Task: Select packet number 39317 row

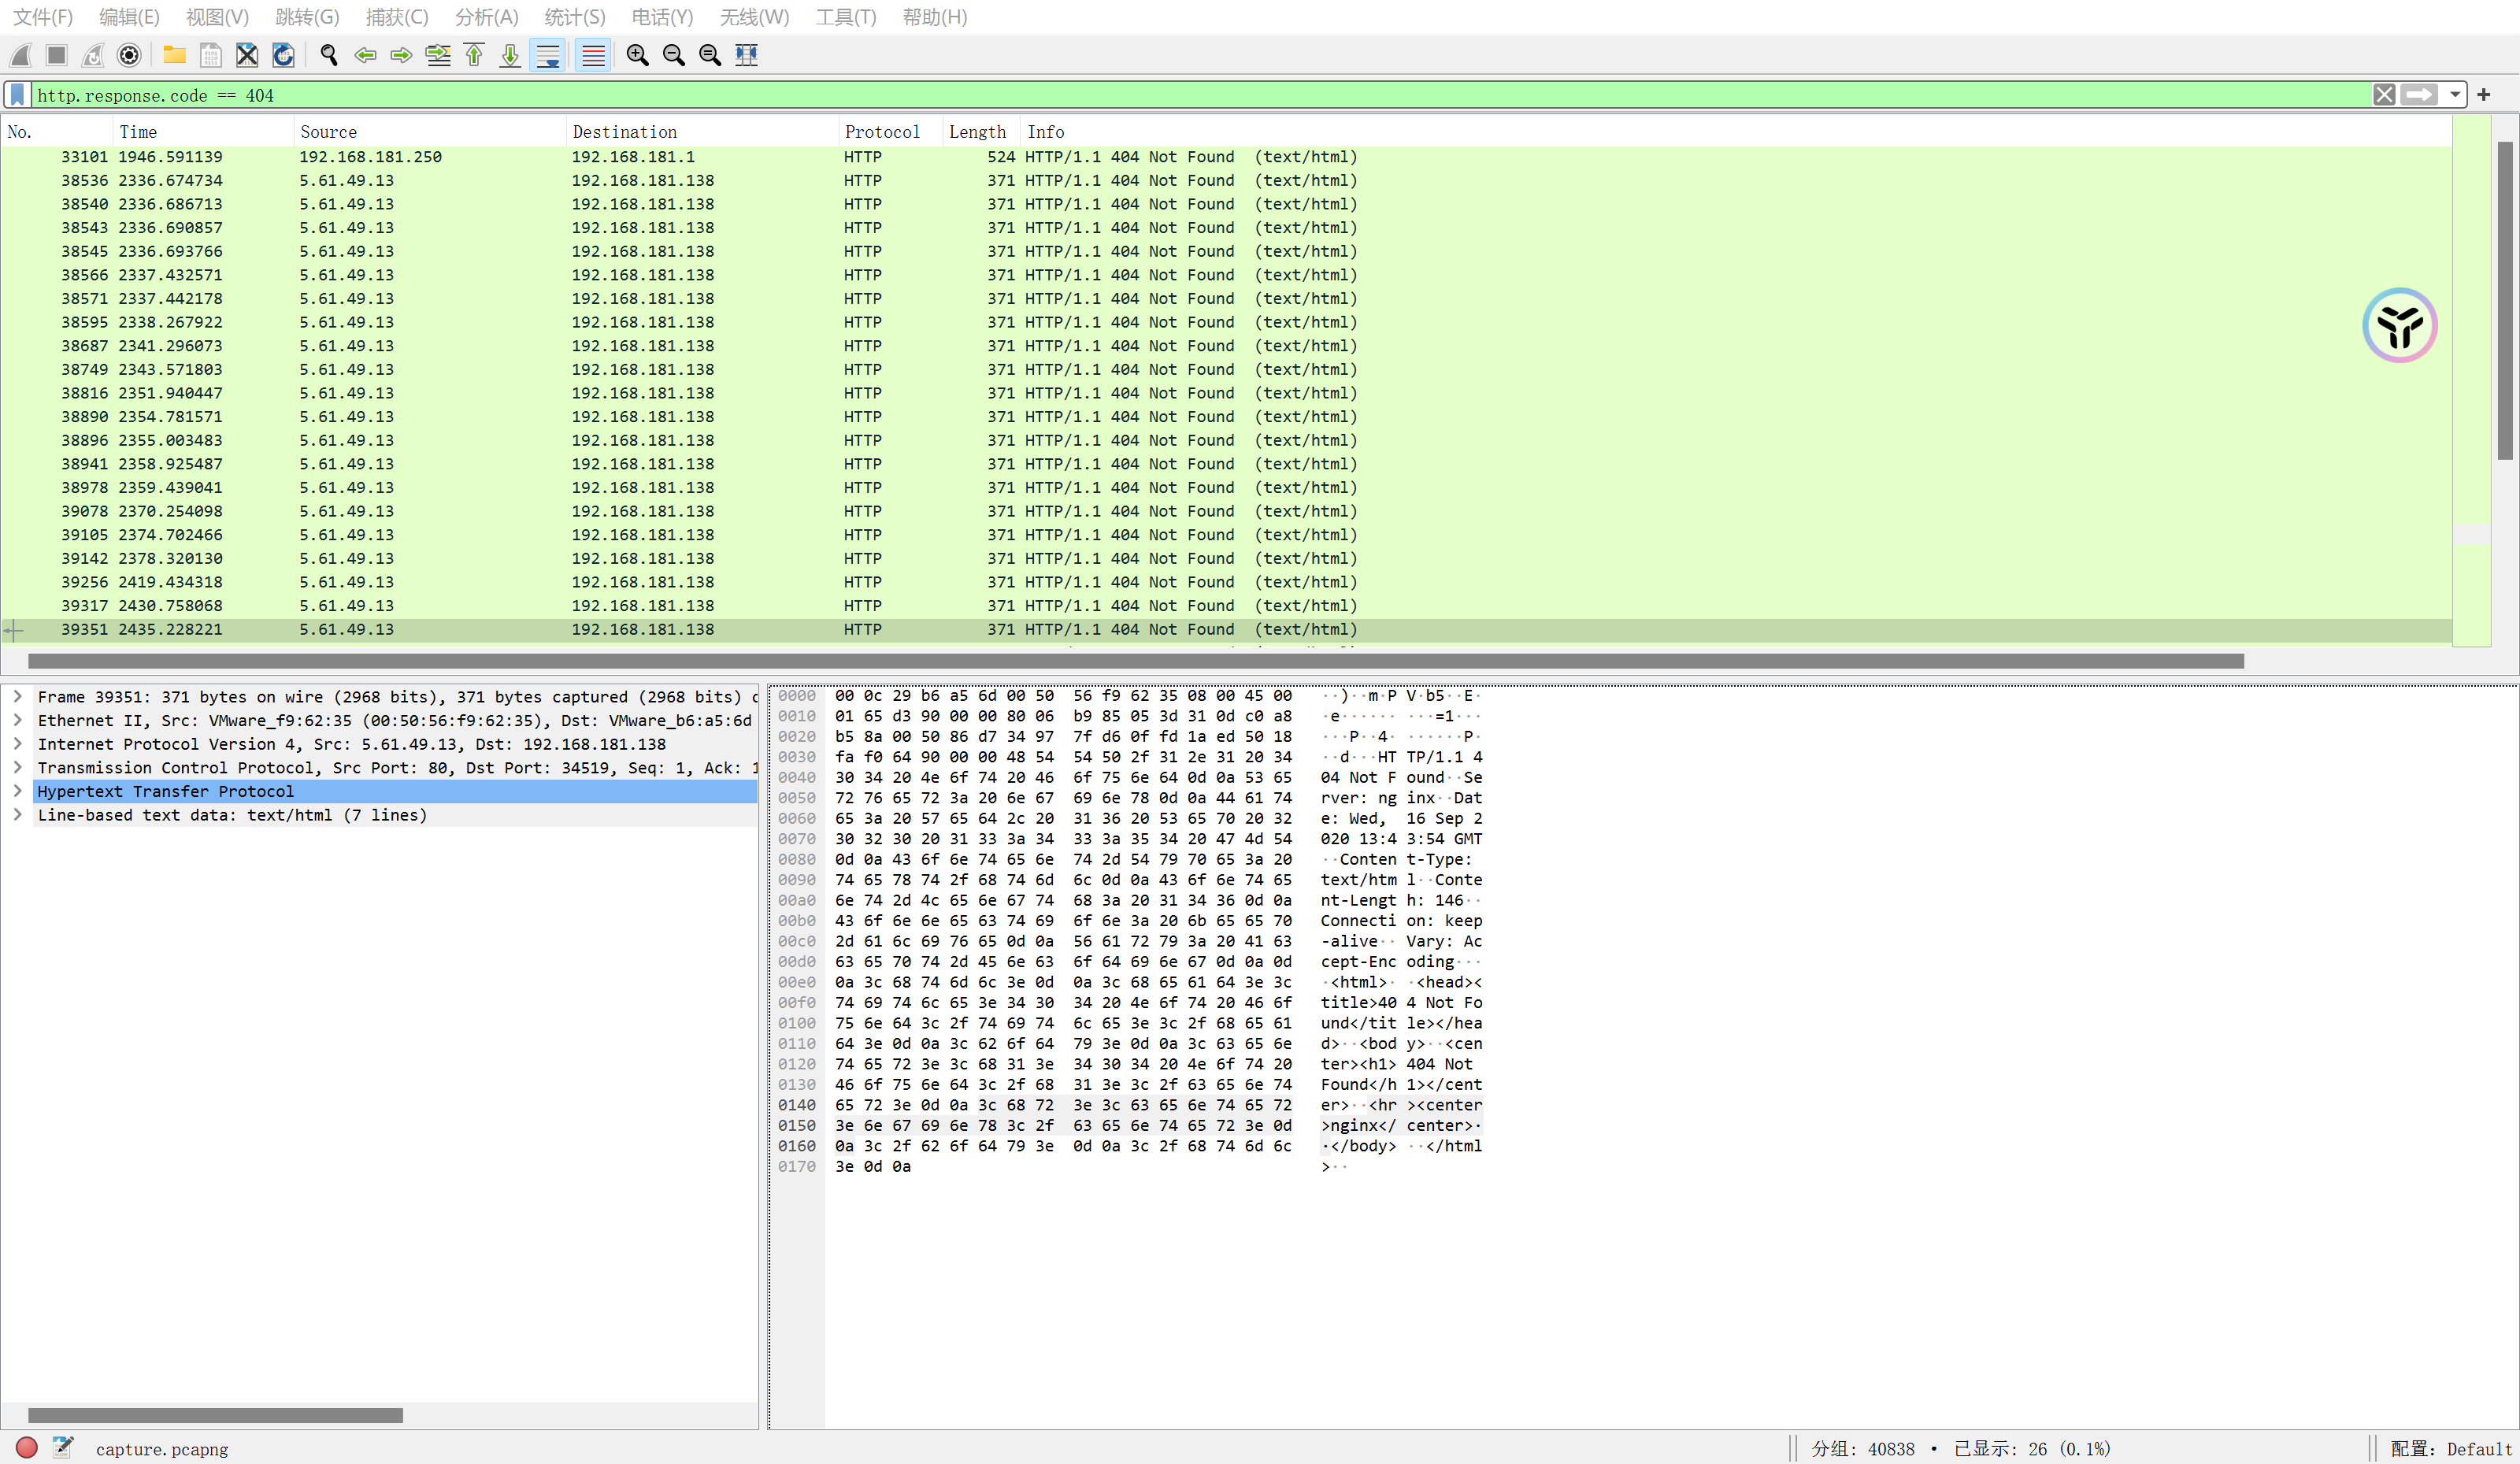Action: (x=1226, y=606)
